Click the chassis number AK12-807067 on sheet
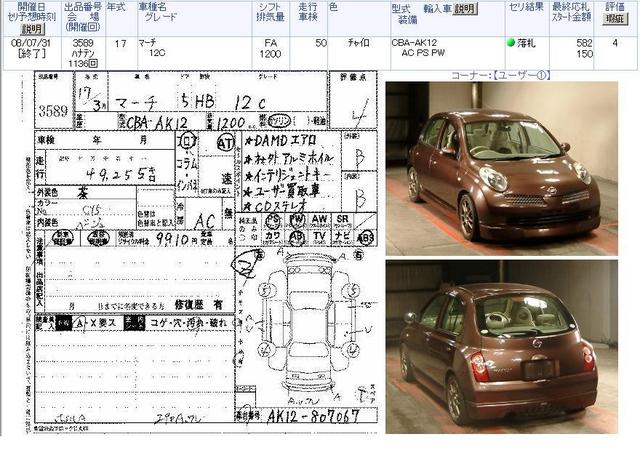The image size is (640, 458). (313, 416)
